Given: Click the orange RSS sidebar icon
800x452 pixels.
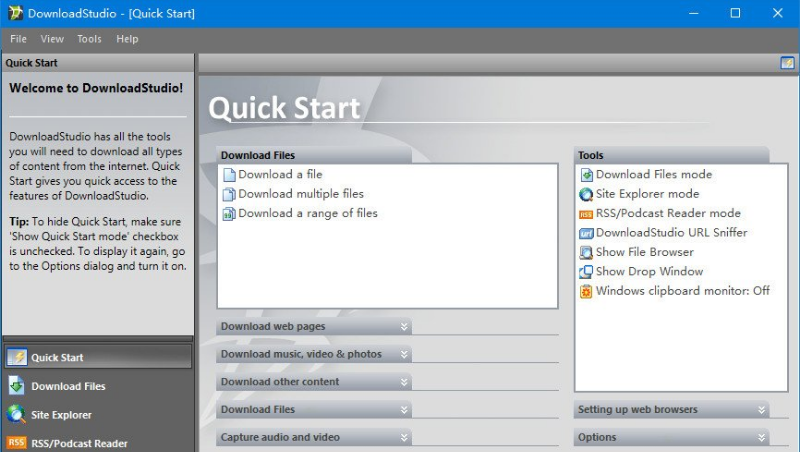Looking at the screenshot, I should pos(16,442).
